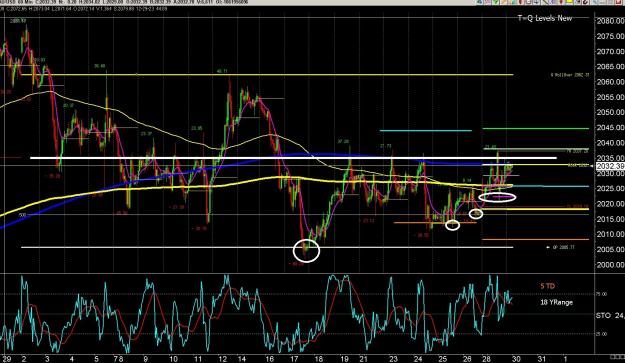The width and height of the screenshot is (625, 363).
Task: Click date label 11 on time axis
Action: 197,359
